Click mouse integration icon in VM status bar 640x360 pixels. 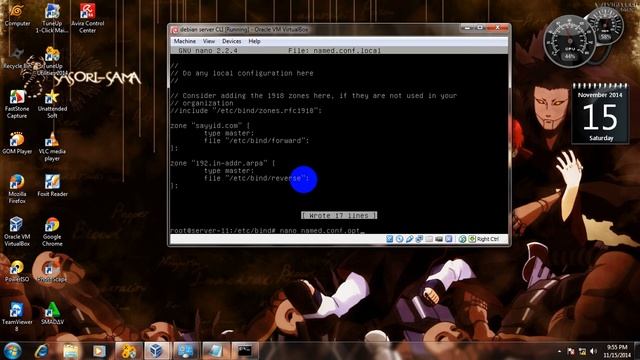(x=462, y=239)
